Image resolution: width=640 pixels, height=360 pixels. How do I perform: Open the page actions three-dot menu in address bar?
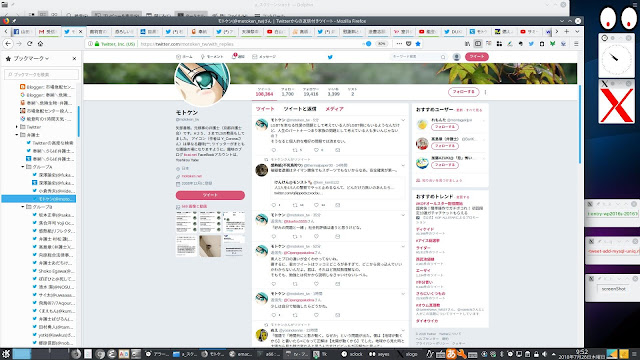coord(399,44)
